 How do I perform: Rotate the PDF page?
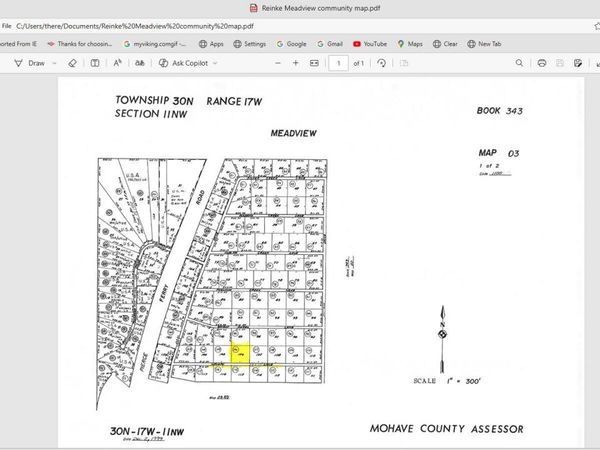(382, 63)
